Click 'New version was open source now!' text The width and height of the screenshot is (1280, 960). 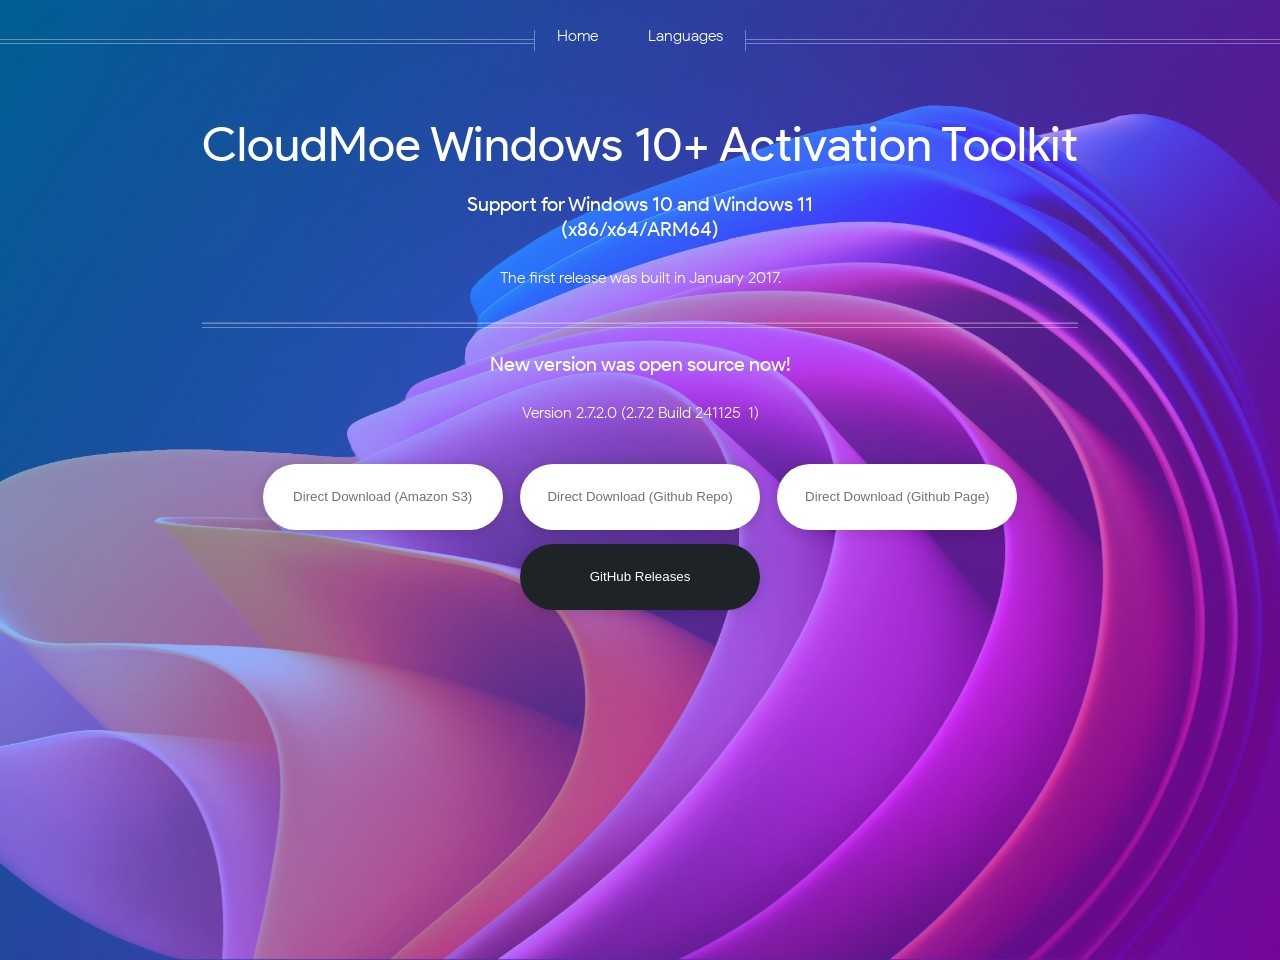click(x=640, y=365)
